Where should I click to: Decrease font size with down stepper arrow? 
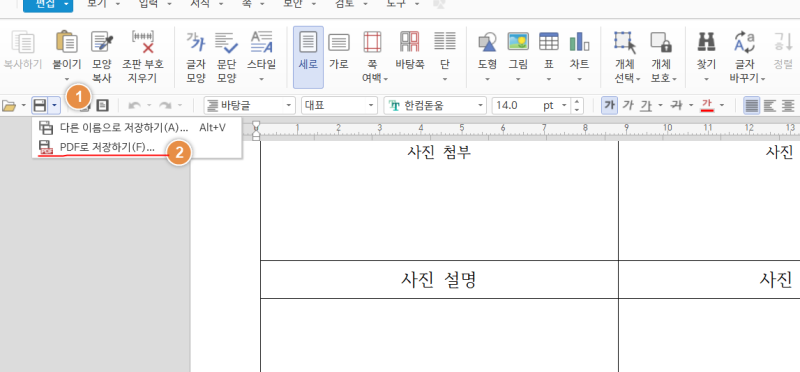(x=577, y=110)
